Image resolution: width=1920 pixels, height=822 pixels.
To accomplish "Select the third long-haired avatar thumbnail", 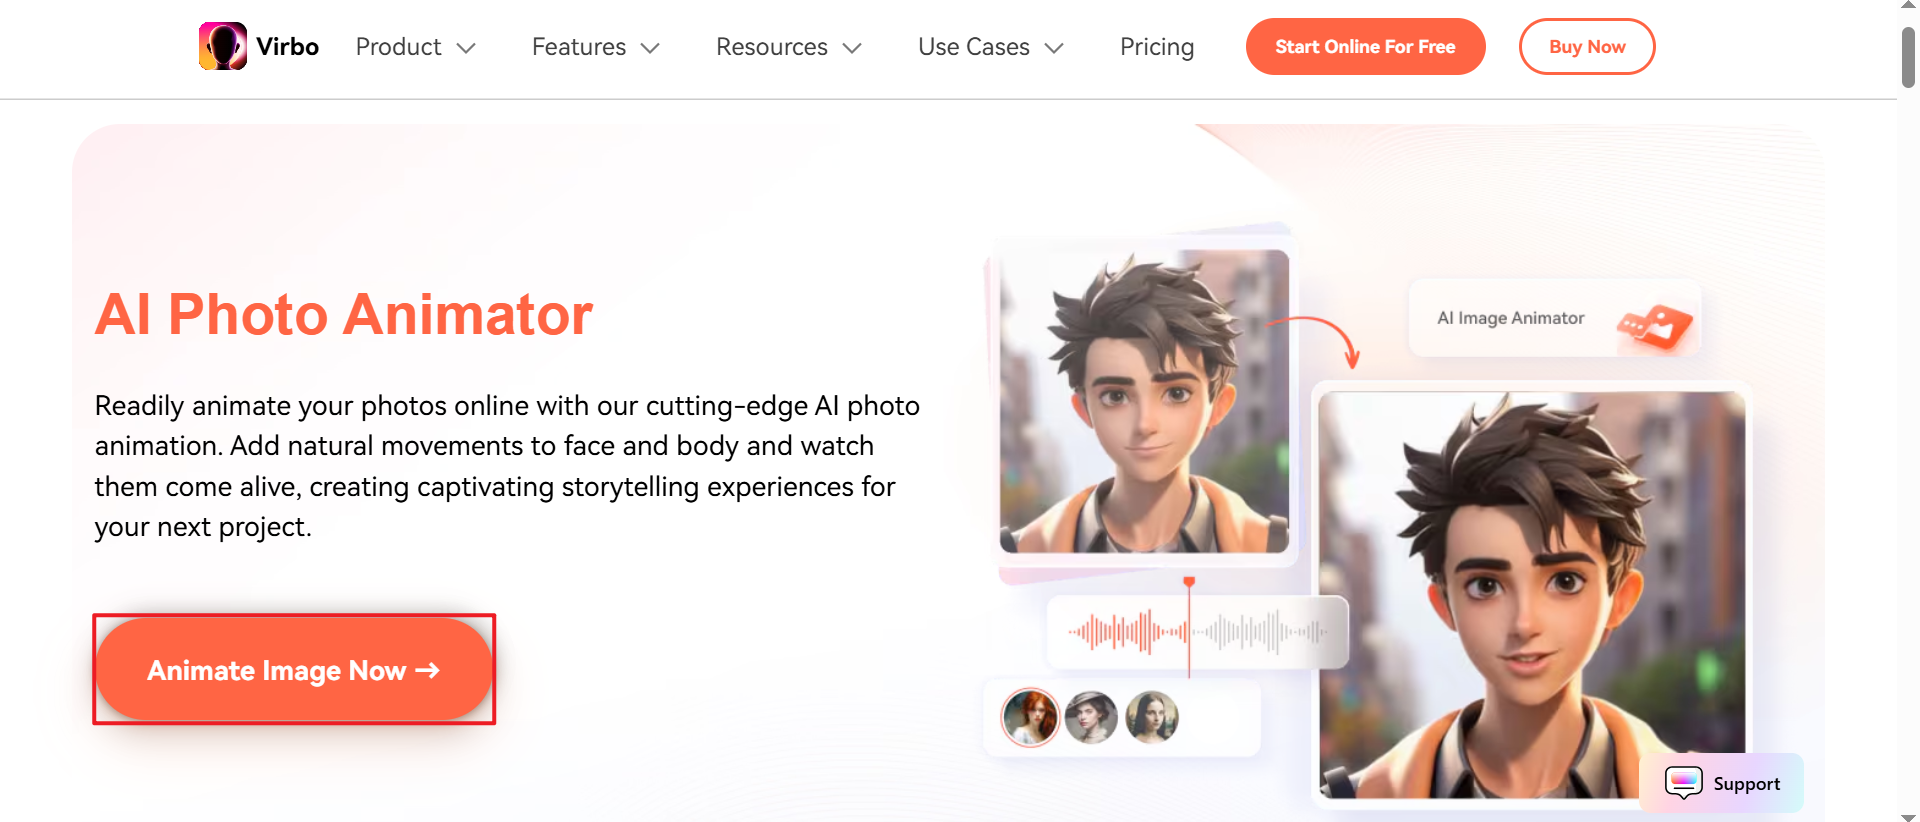I will coord(1152,717).
